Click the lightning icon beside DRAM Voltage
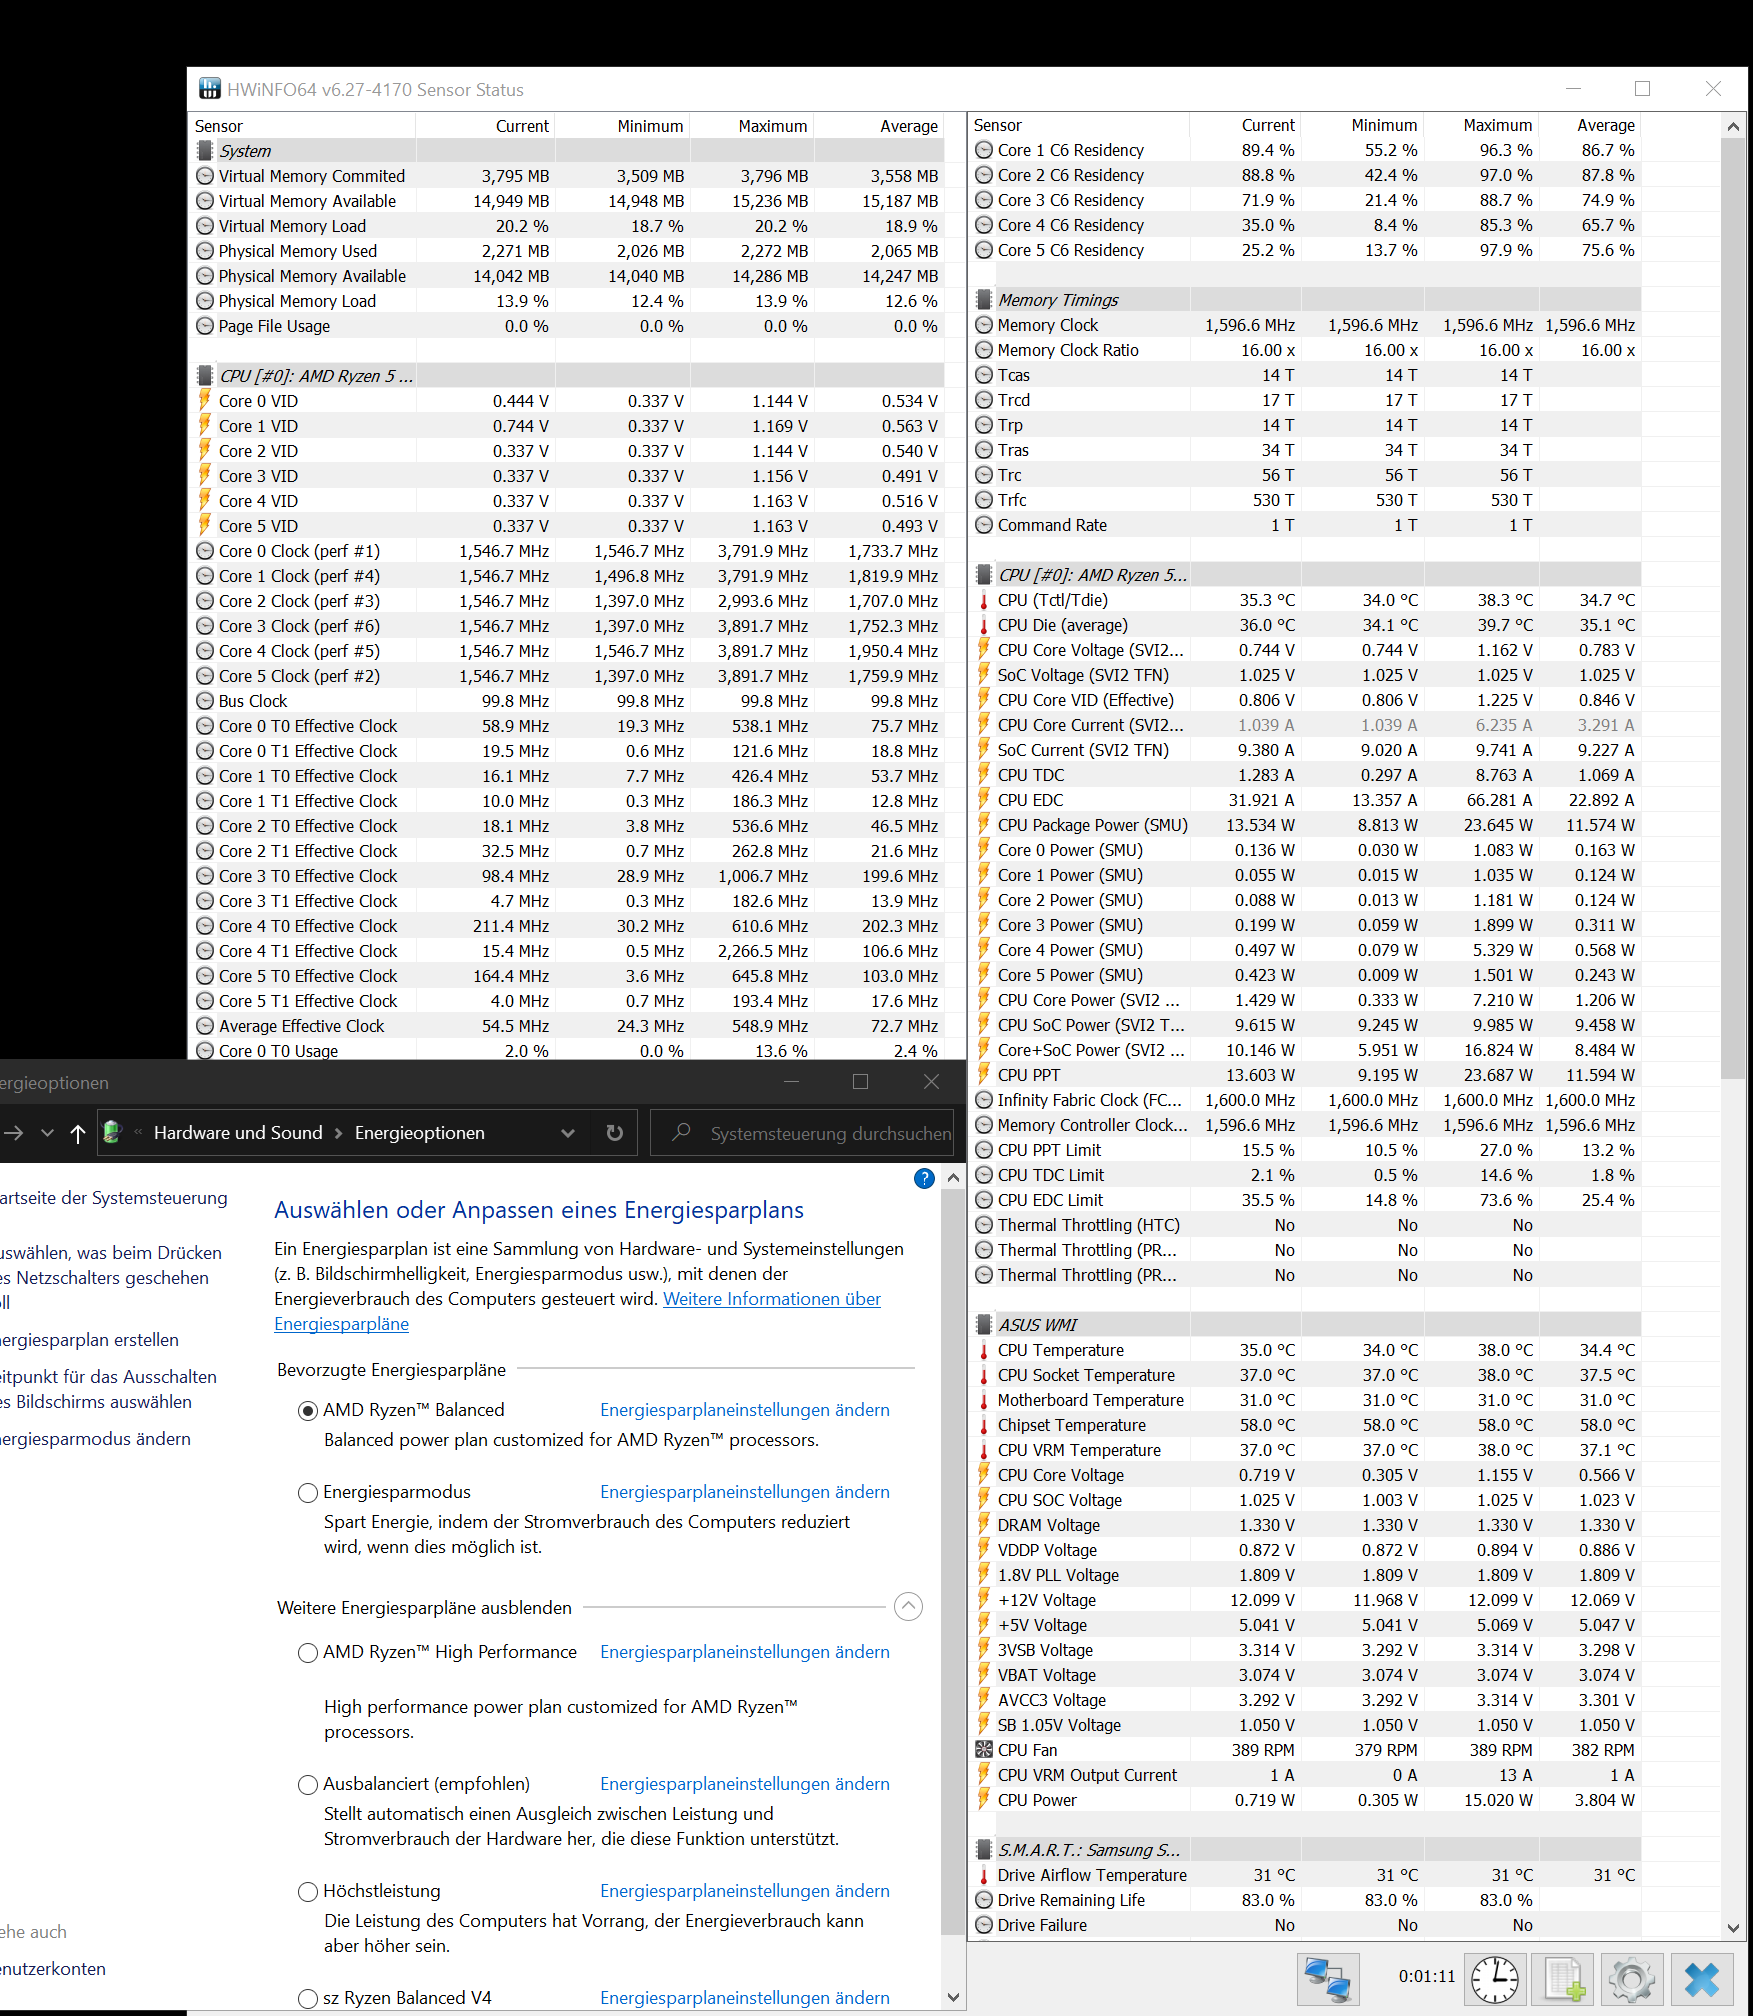This screenshot has width=1753, height=2016. coord(984,1524)
